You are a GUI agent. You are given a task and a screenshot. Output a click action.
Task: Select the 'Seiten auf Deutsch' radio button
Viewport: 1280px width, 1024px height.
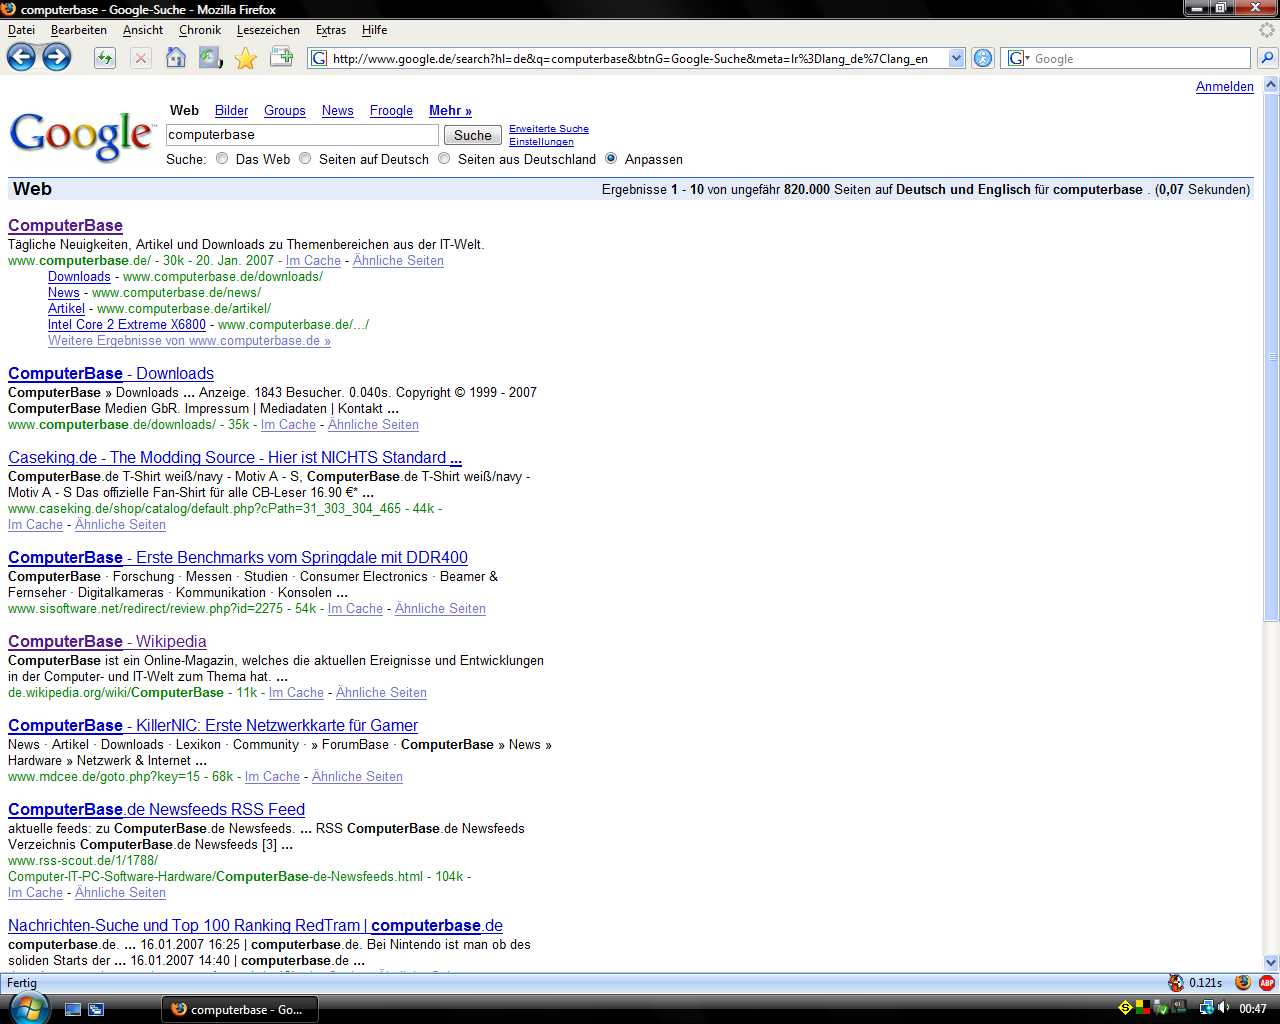(x=305, y=158)
